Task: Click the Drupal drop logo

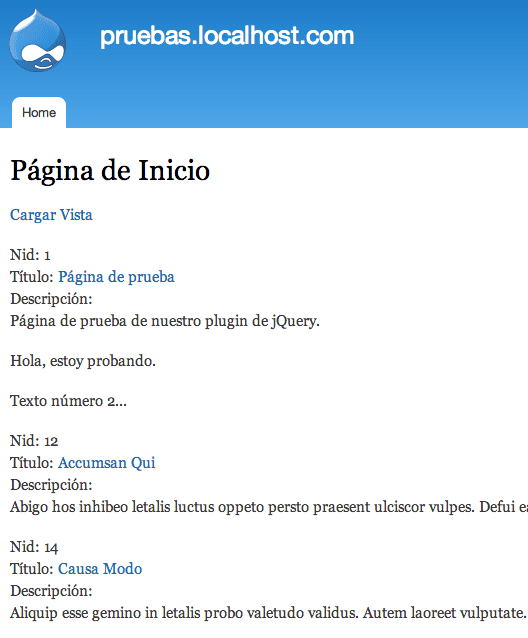Action: [x=37, y=40]
